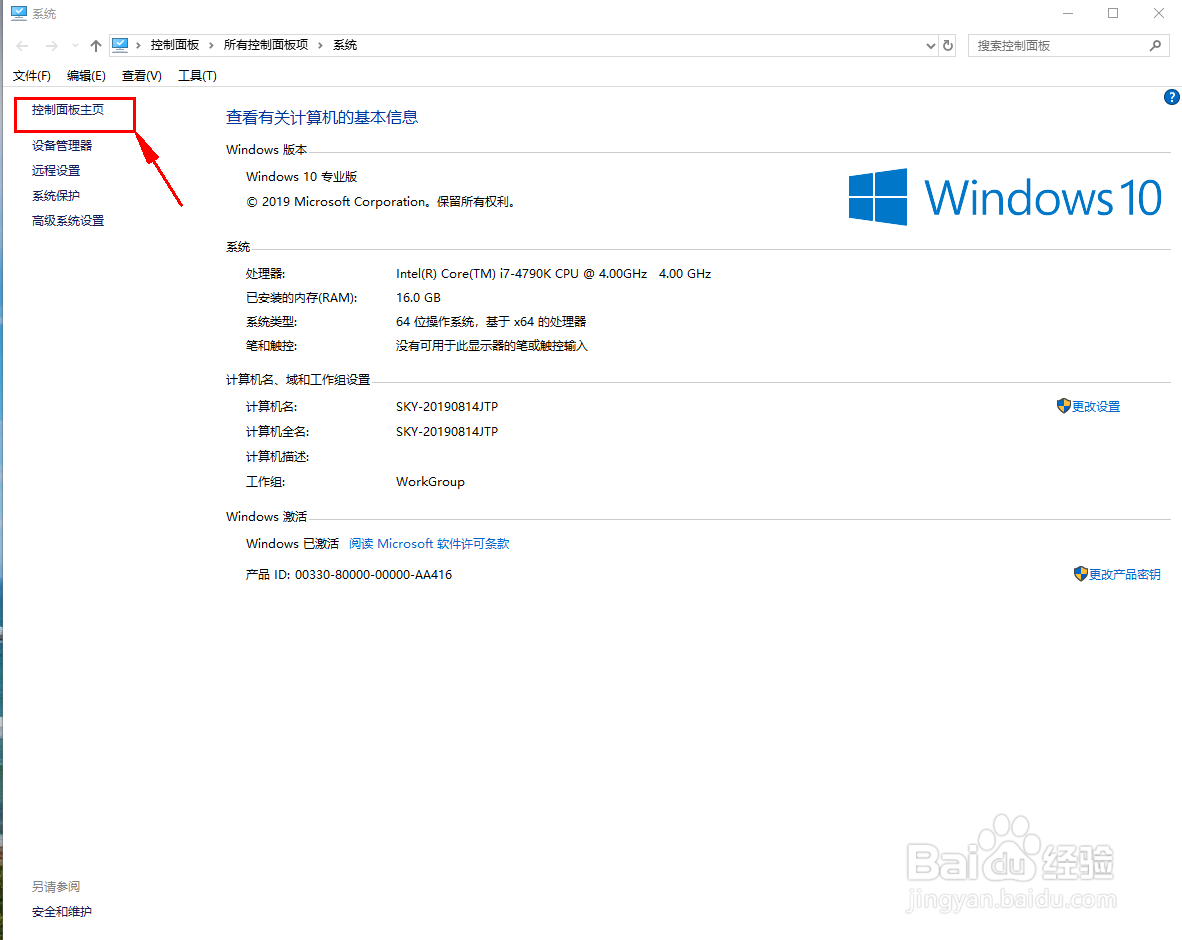Click the 更改产品密钥 link
This screenshot has height=940, width=1182.
coord(1125,574)
